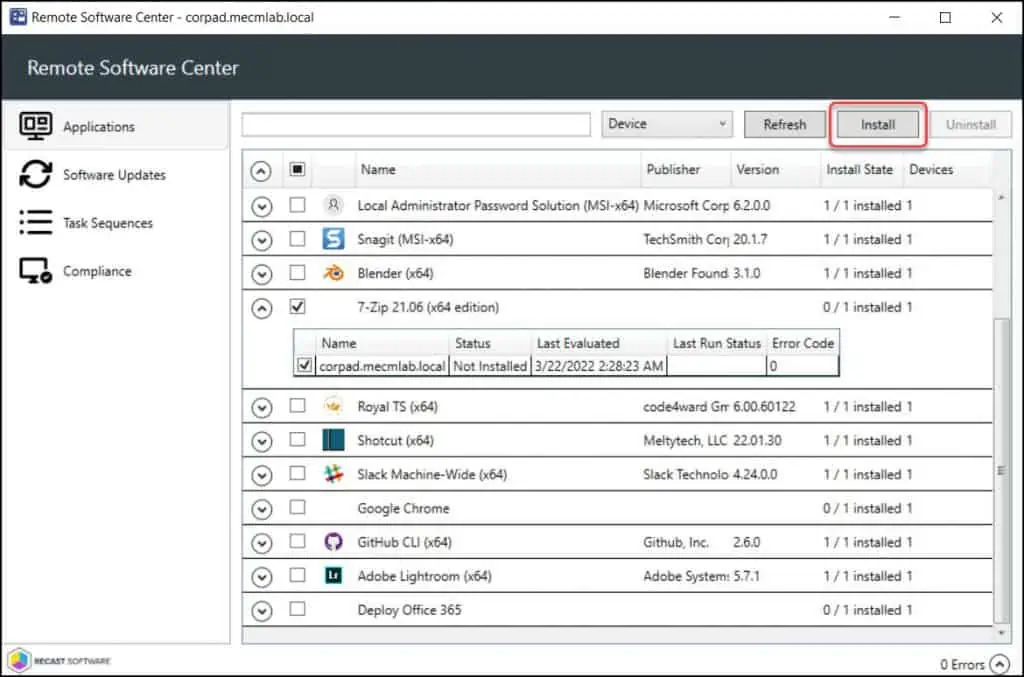Switch to Software Updates section
This screenshot has height=677, width=1024.
coord(118,174)
